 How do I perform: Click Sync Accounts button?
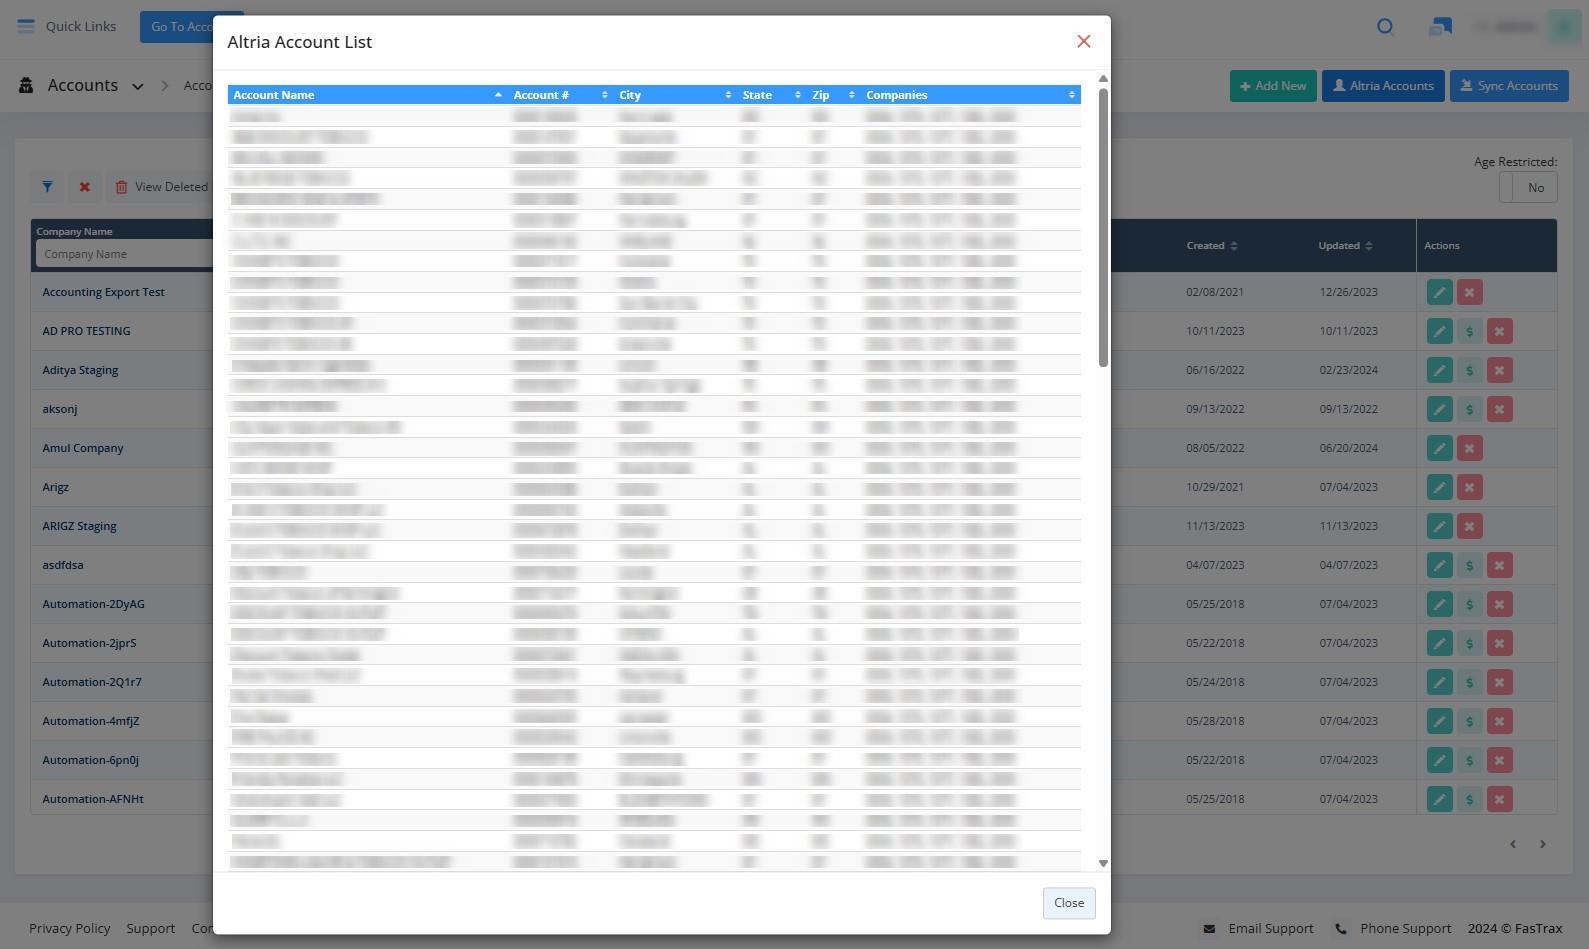click(x=1509, y=86)
